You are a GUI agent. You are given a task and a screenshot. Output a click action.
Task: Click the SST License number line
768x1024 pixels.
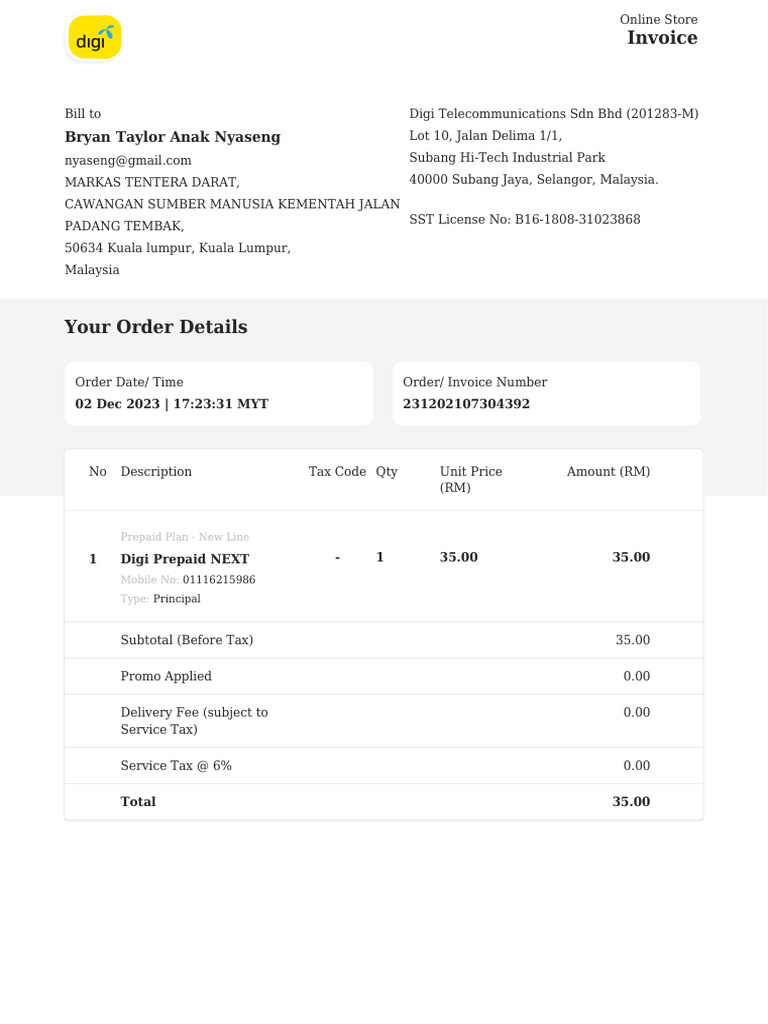click(524, 220)
